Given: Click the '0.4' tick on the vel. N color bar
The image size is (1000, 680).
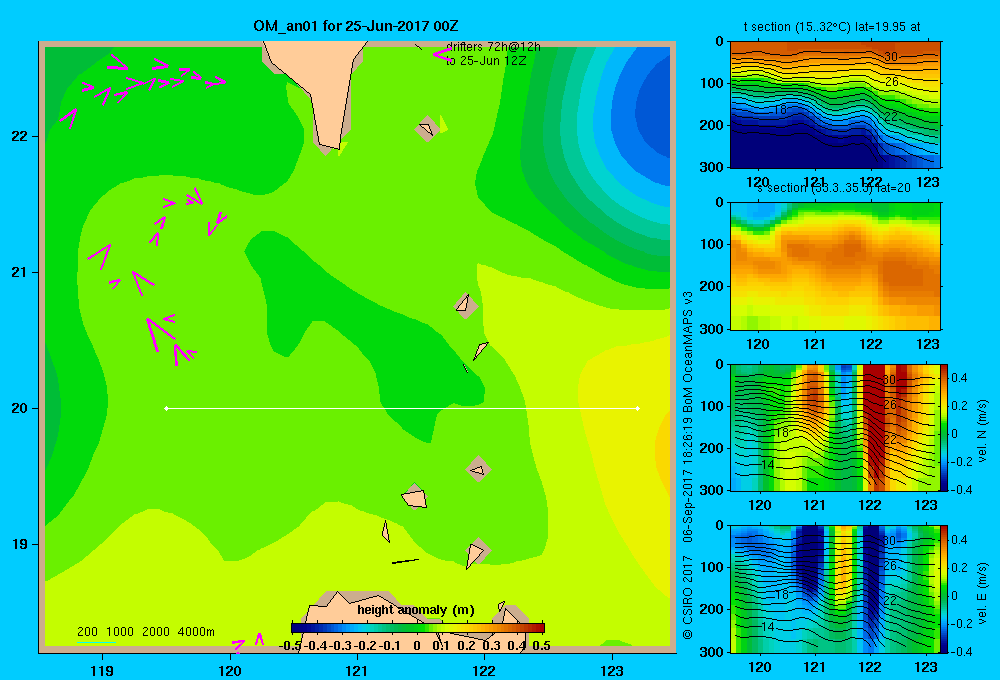Looking at the screenshot, I should pyautogui.click(x=959, y=378).
